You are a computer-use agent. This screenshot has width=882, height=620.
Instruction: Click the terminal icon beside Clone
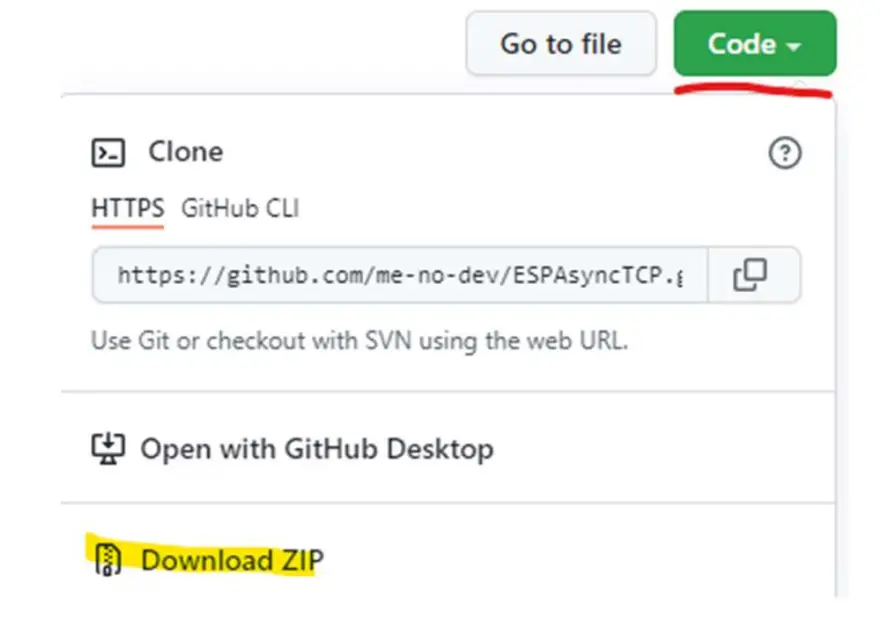point(108,153)
